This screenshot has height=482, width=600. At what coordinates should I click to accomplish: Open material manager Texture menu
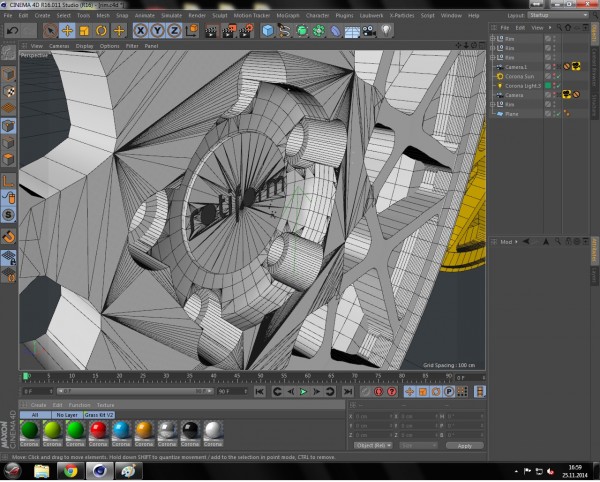[105, 405]
